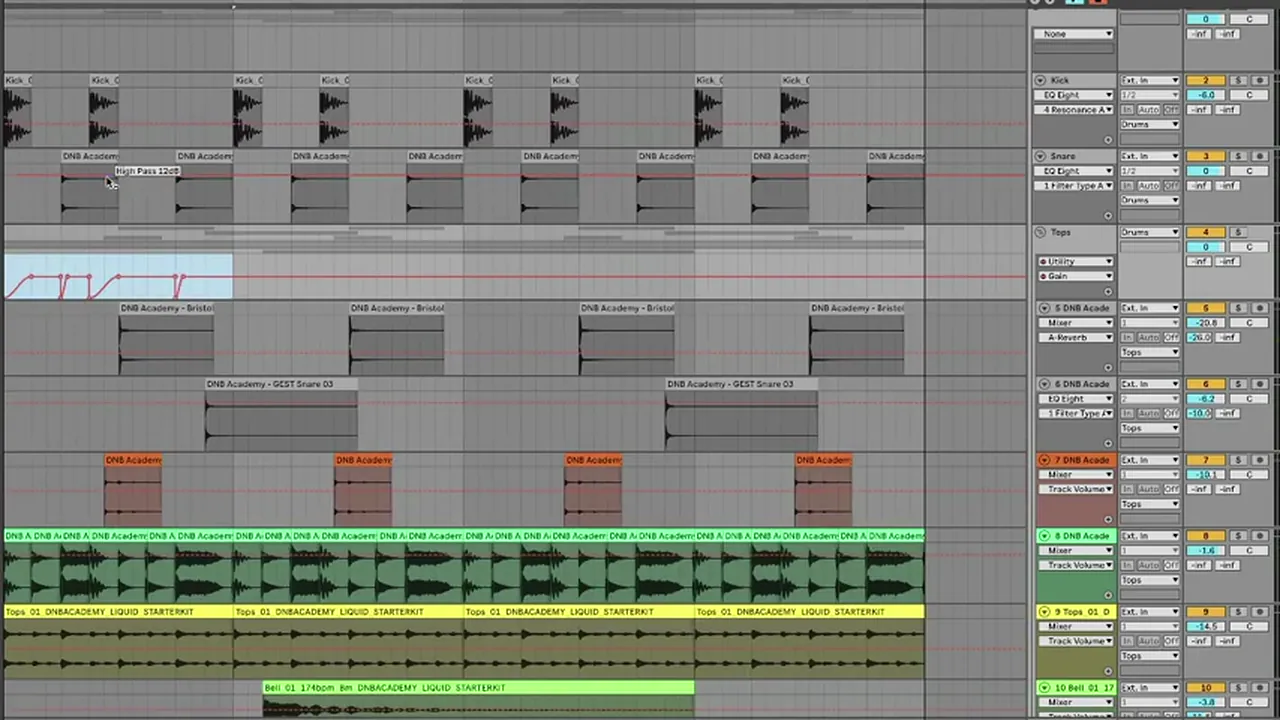Viewport: 1280px width, 720px height.
Task: Add automation lane on Kick track
Action: [1108, 140]
